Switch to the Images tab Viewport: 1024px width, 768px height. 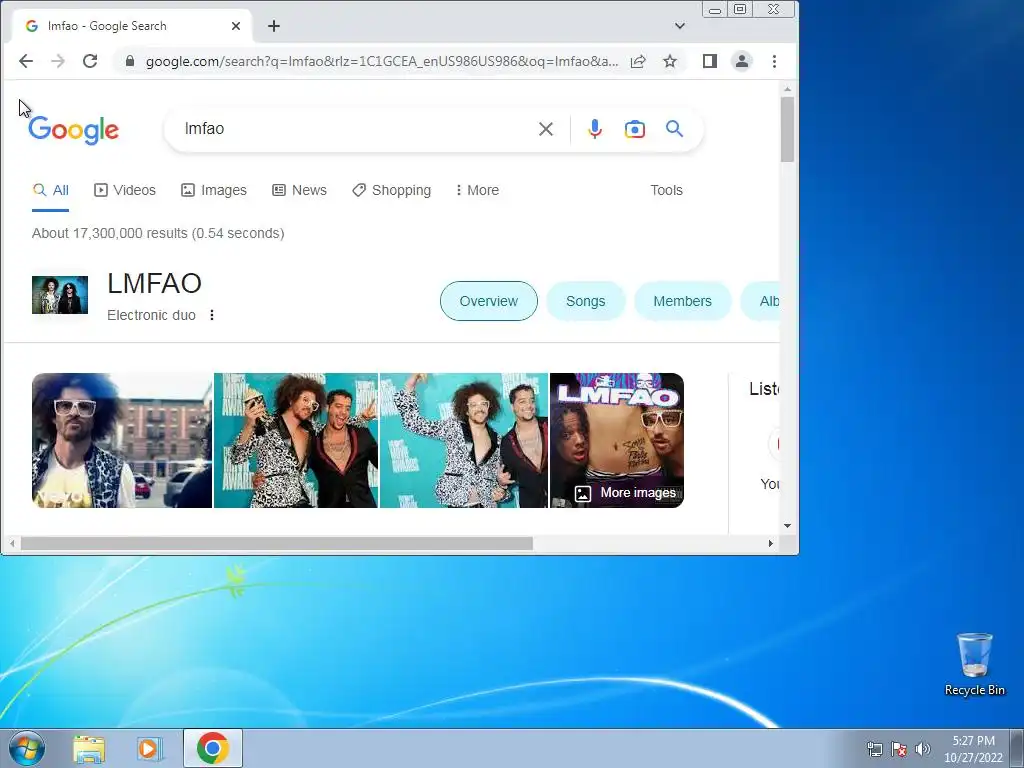214,190
